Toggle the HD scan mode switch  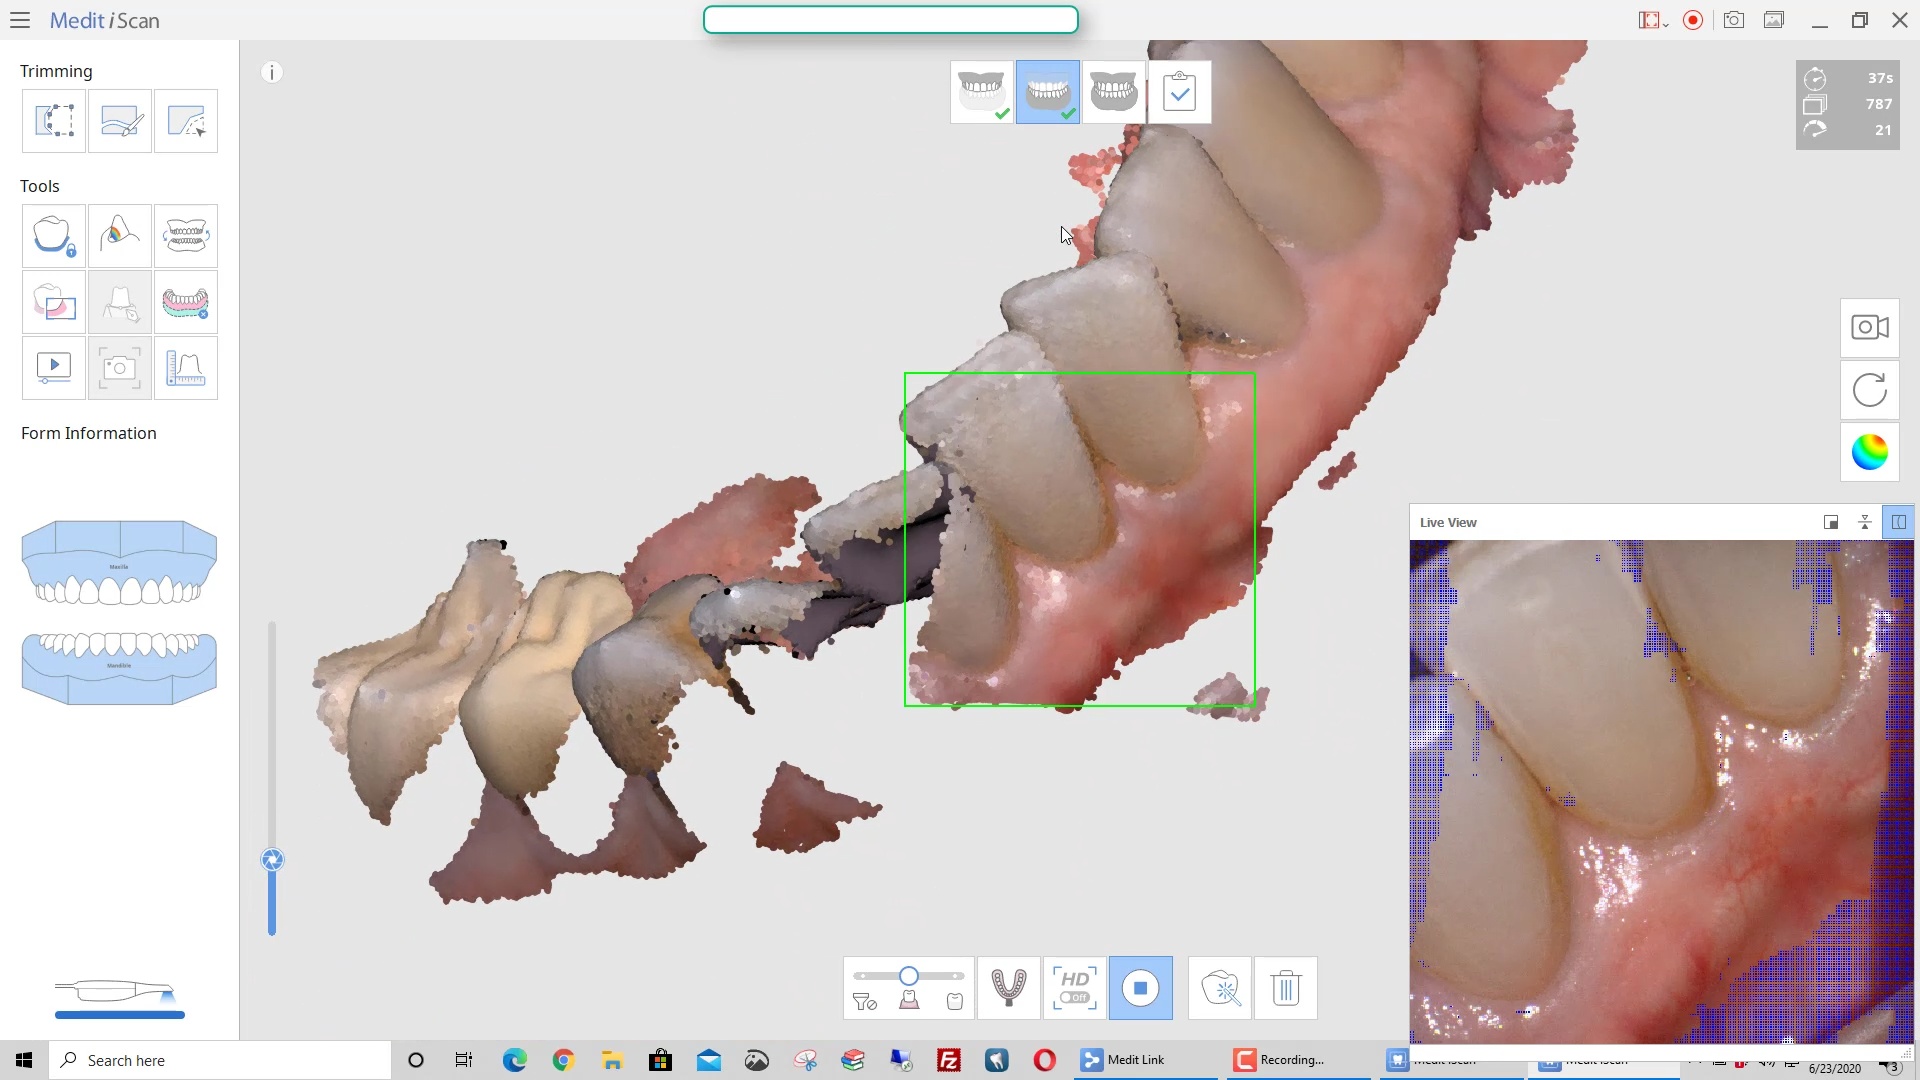(x=1074, y=988)
